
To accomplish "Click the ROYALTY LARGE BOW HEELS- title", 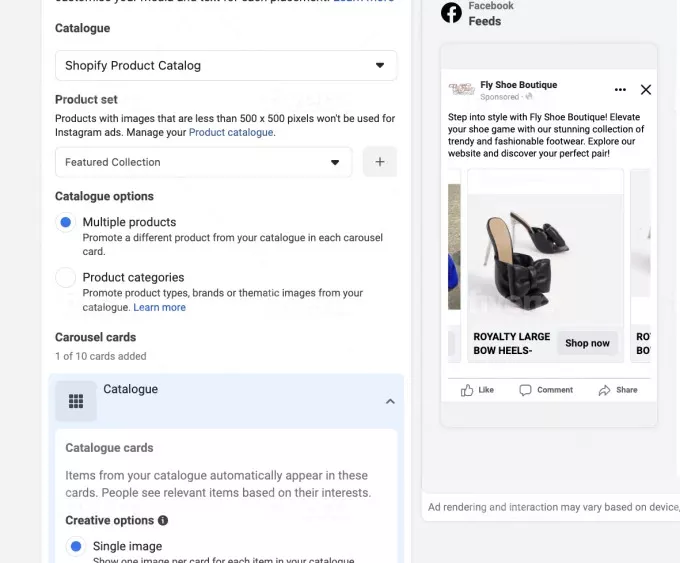I will click(x=512, y=344).
